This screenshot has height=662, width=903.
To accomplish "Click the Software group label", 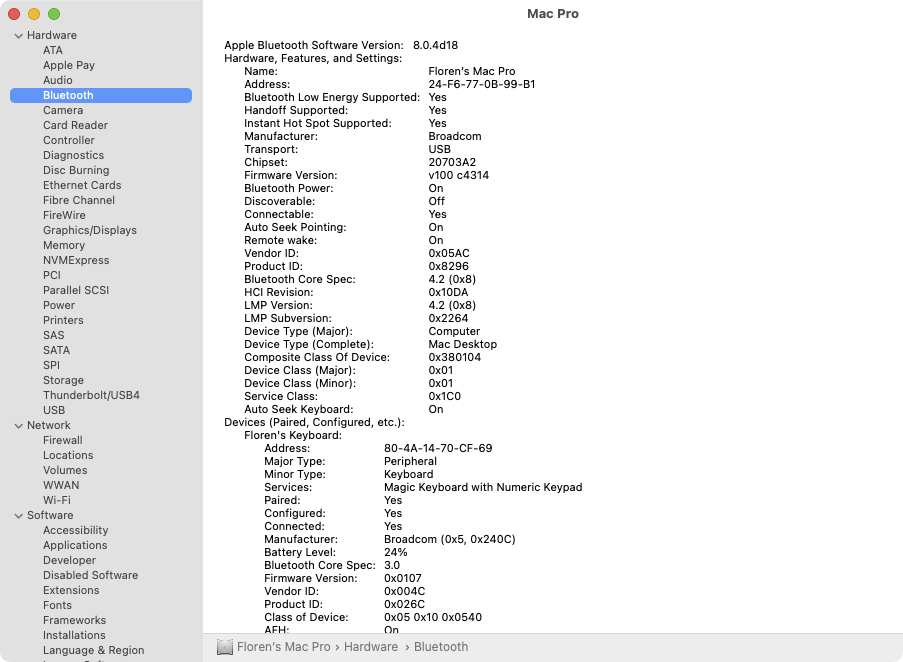I will [x=50, y=515].
